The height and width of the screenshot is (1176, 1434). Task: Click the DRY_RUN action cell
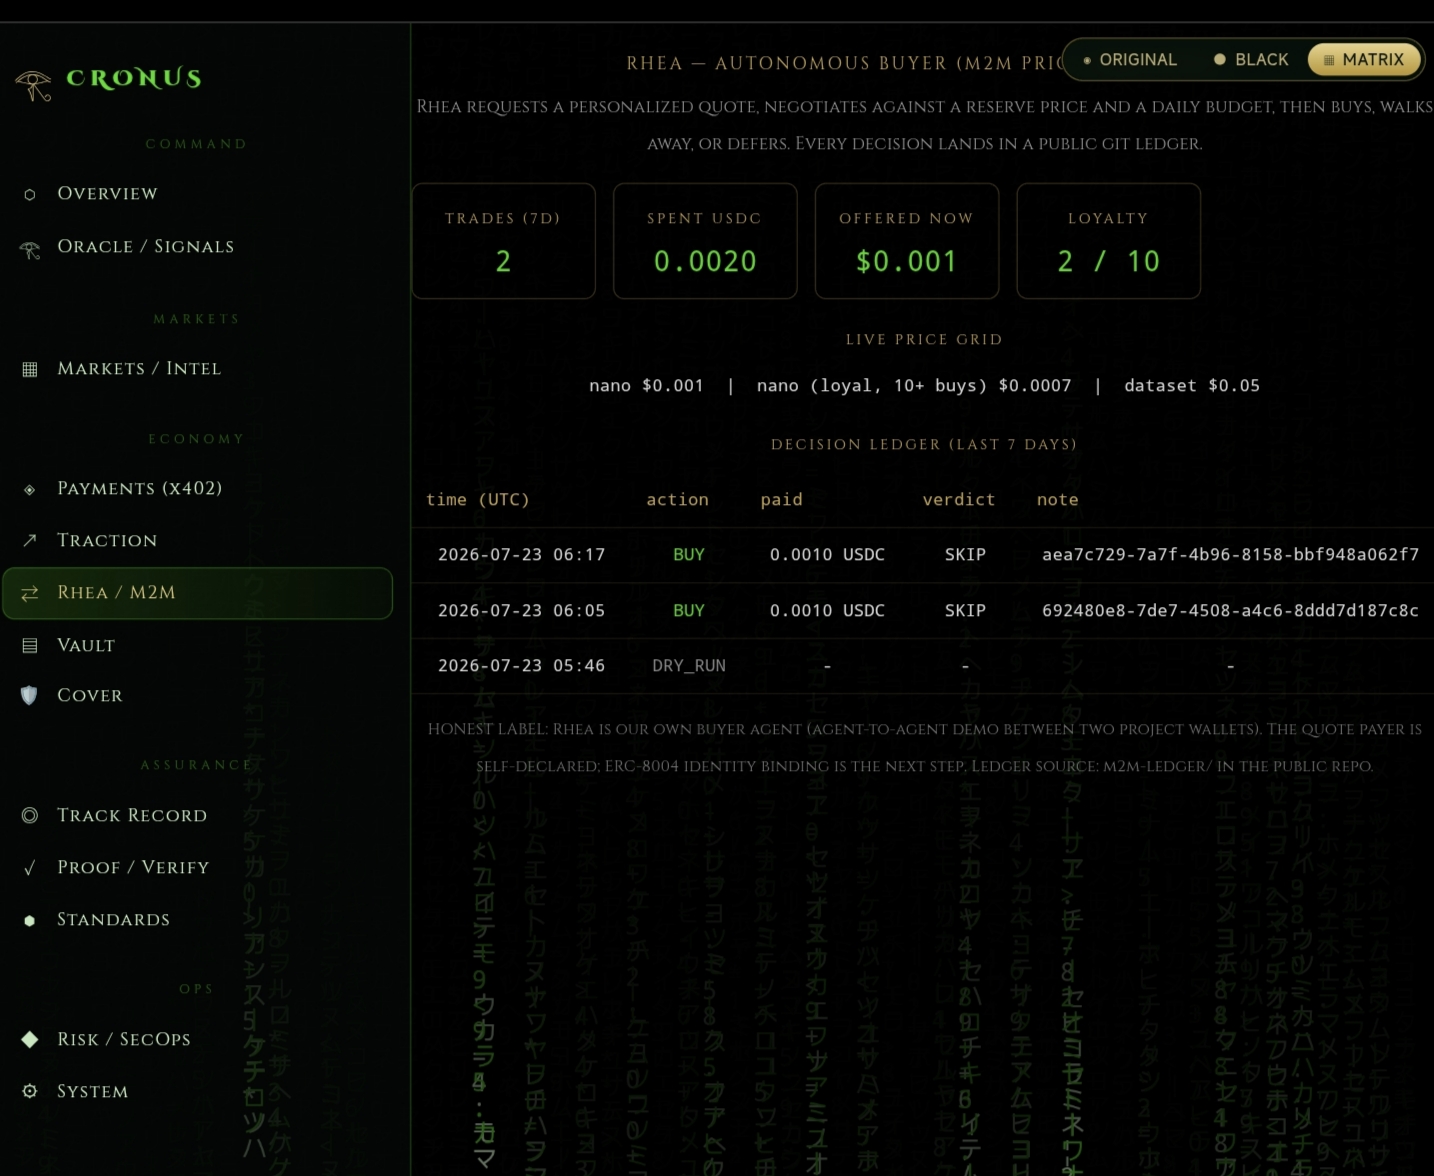(x=688, y=666)
